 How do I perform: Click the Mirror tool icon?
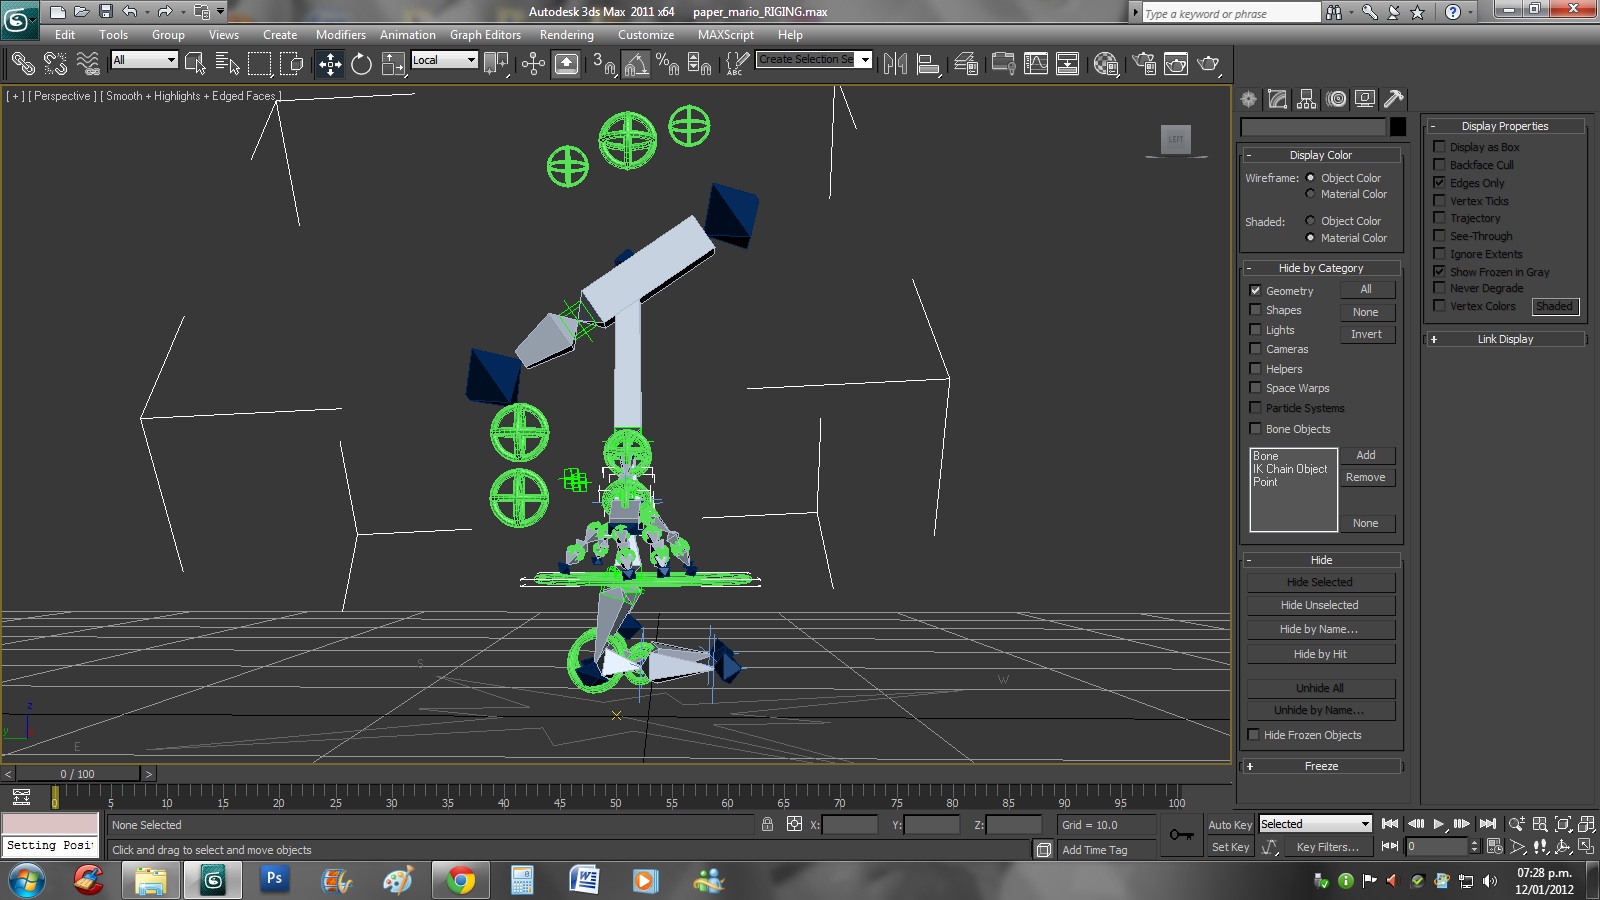[x=895, y=64]
